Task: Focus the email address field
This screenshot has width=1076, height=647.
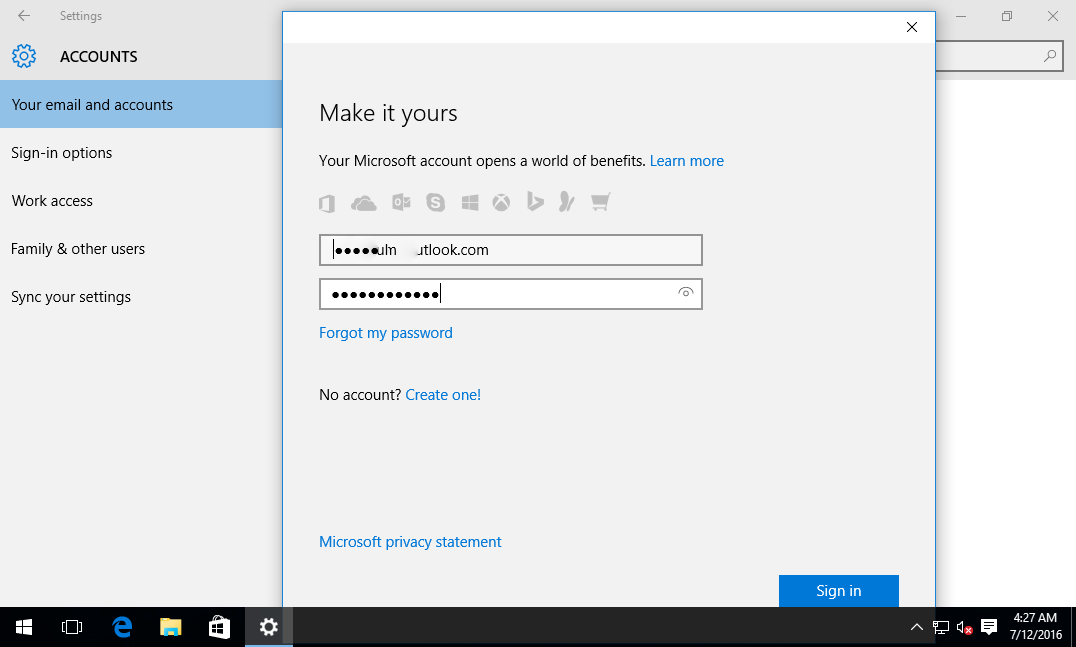Action: pyautogui.click(x=511, y=250)
